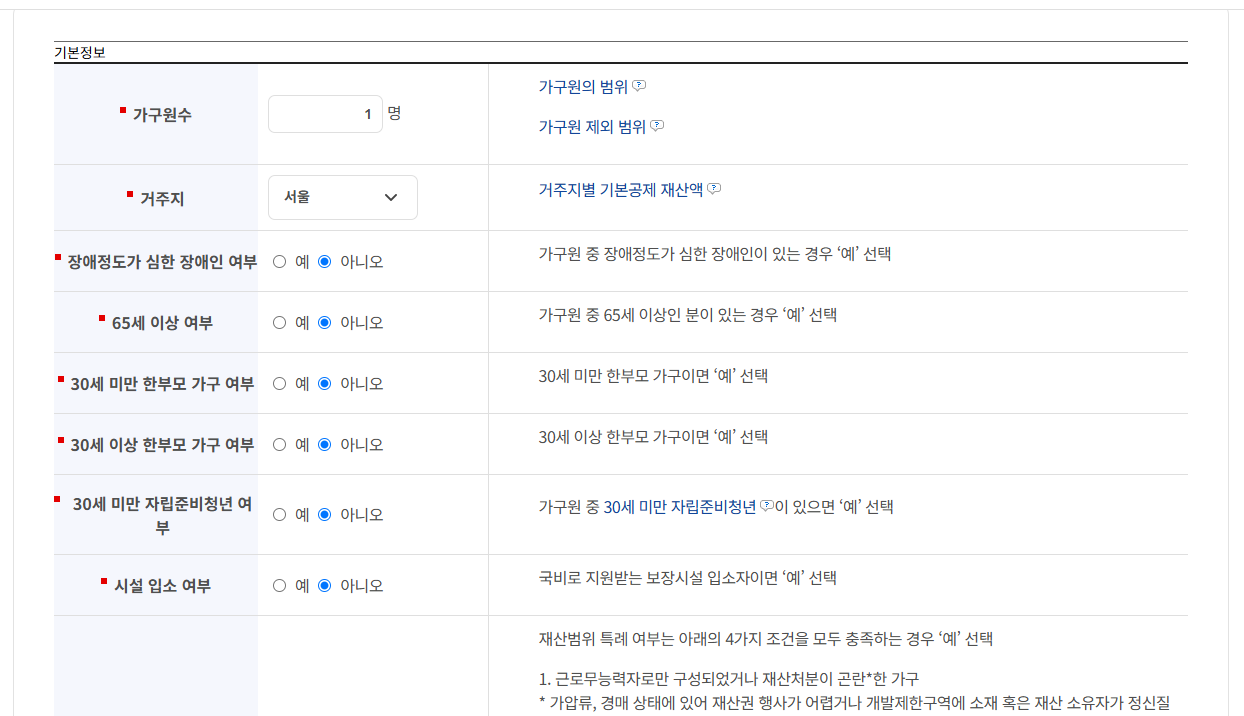This screenshot has height=716, width=1244.
Task: Open the 가구원의 범위 link
Action: [583, 87]
